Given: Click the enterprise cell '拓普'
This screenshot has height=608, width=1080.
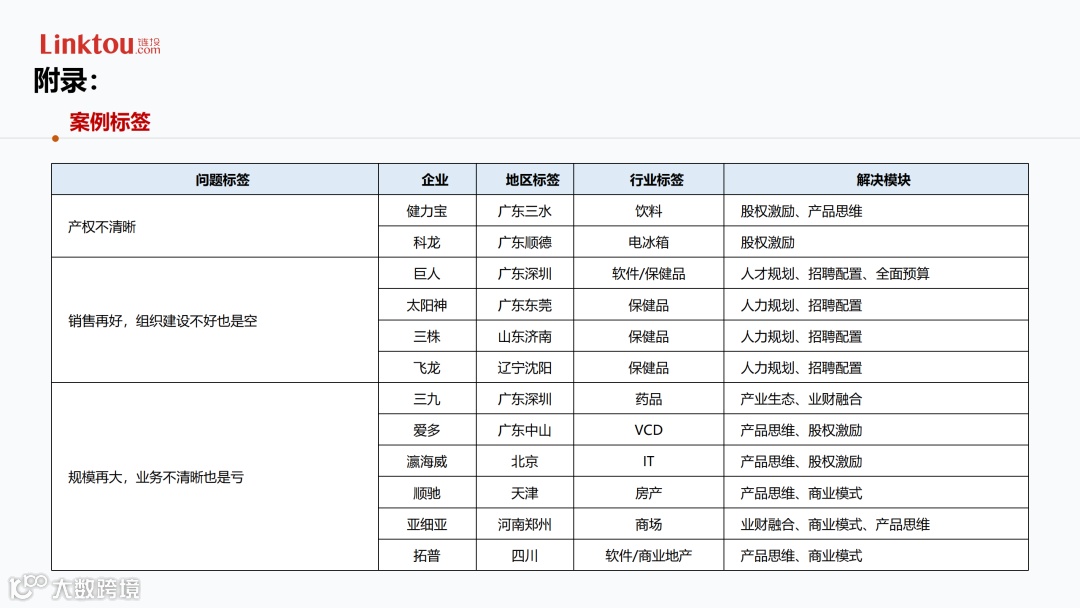Looking at the screenshot, I should pos(427,556).
